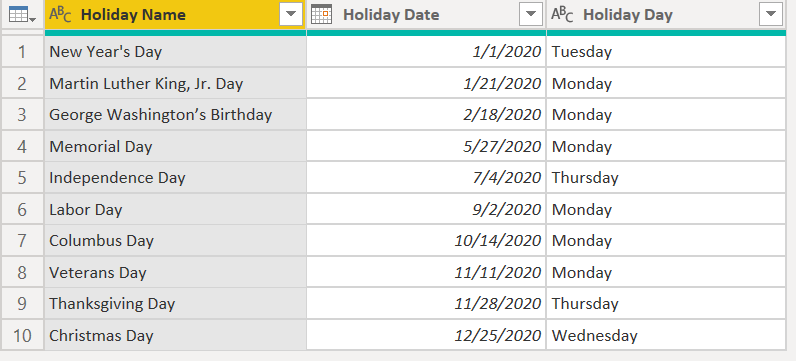This screenshot has width=796, height=361.
Task: Click the 7/4/2020 date cell
Action: pyautogui.click(x=426, y=178)
